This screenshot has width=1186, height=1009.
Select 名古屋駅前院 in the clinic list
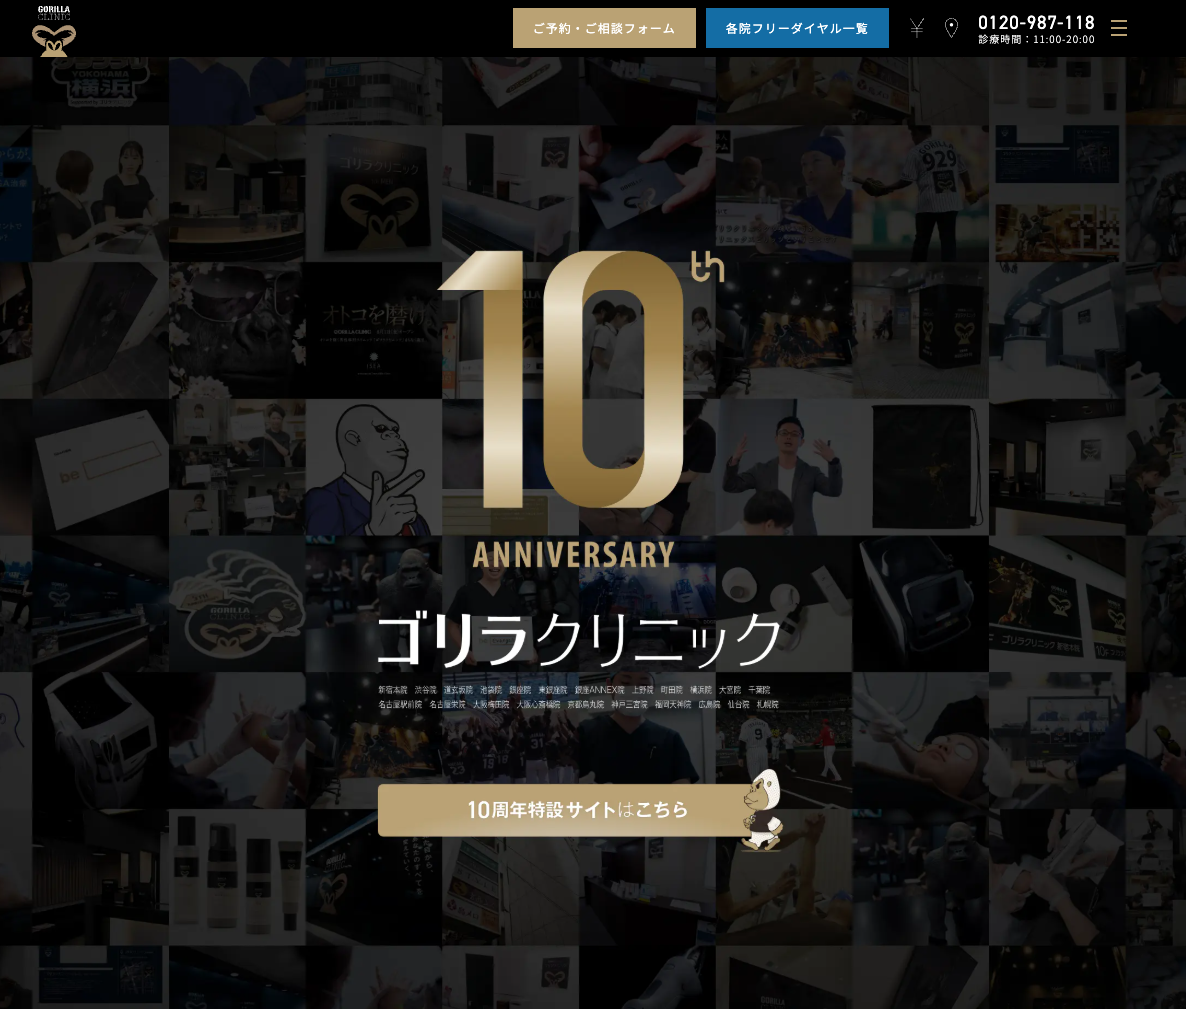[x=400, y=704]
